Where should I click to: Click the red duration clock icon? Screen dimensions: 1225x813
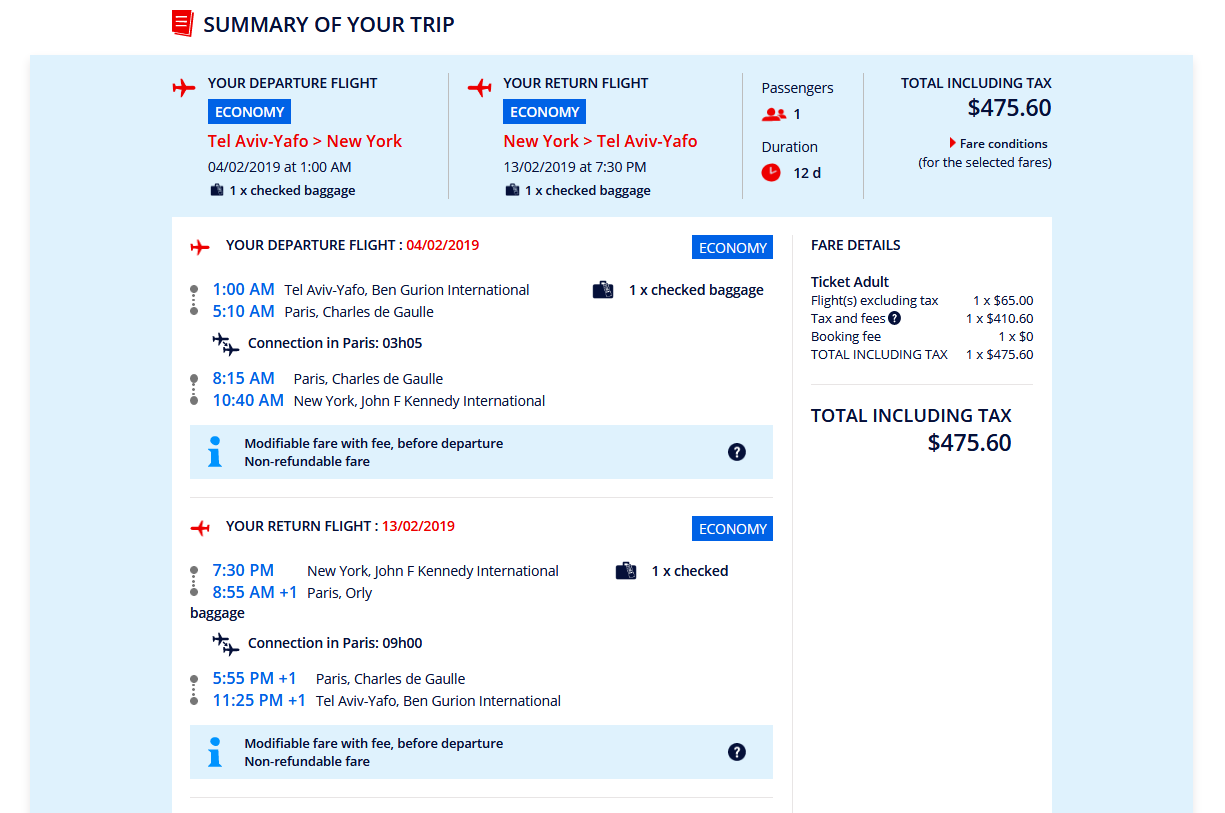pos(771,173)
